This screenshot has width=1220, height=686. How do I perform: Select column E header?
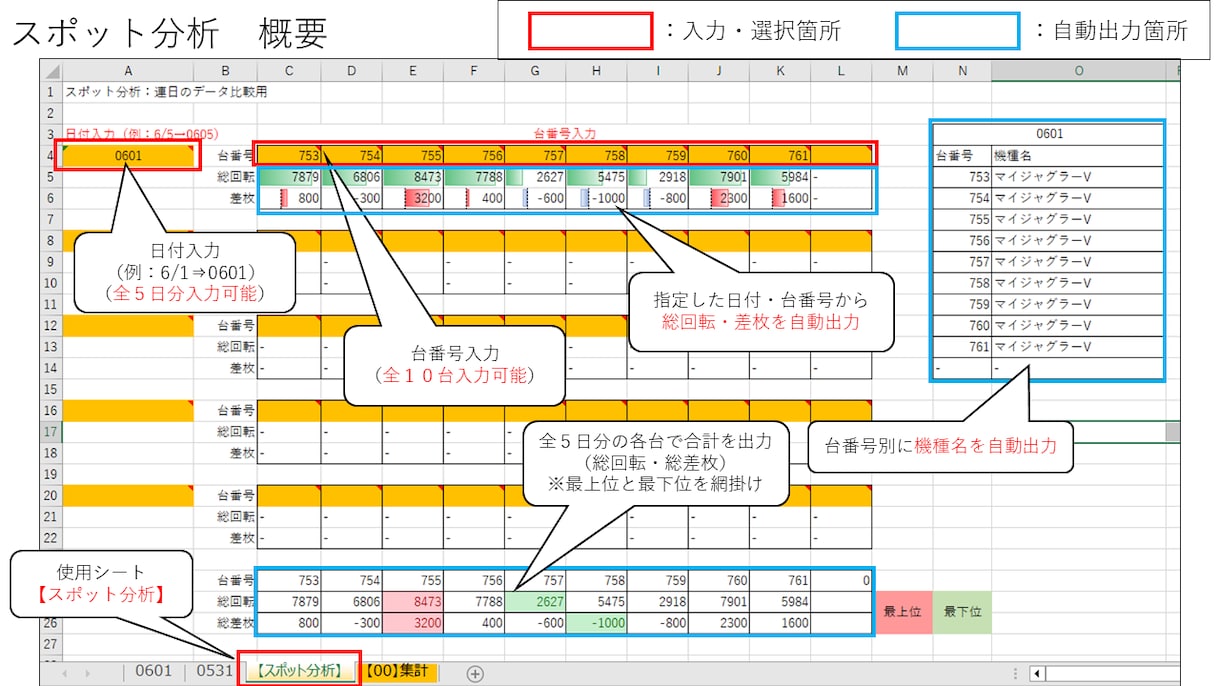tap(413, 71)
